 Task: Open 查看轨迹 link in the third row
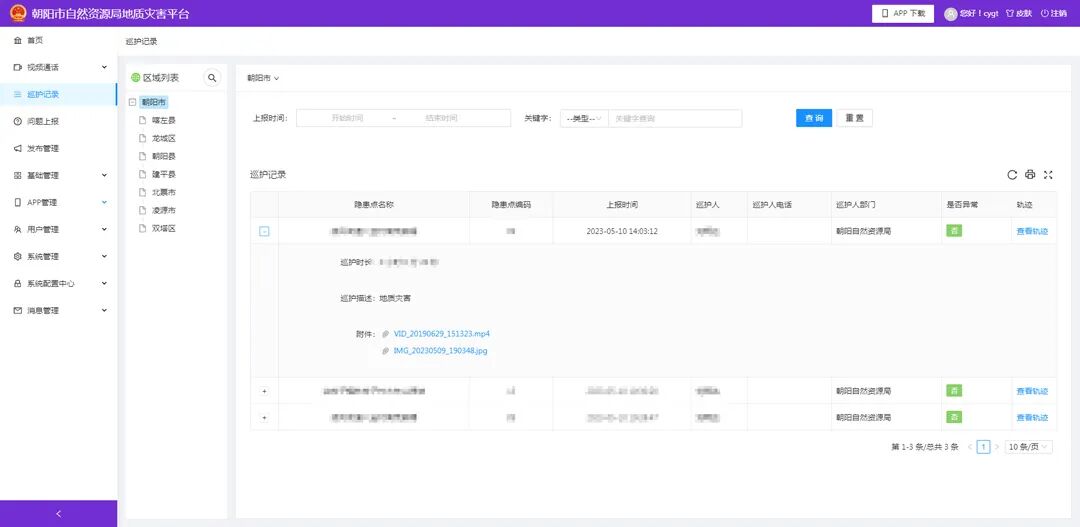tap(1032, 417)
